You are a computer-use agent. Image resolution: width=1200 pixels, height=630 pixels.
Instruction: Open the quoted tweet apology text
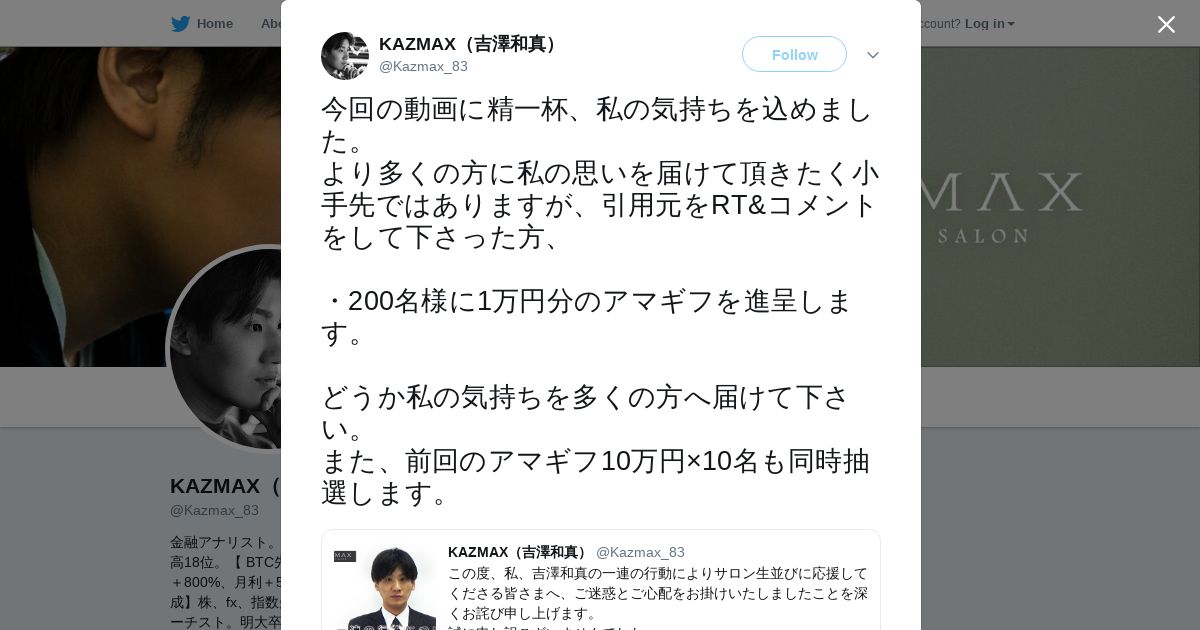pyautogui.click(x=658, y=593)
